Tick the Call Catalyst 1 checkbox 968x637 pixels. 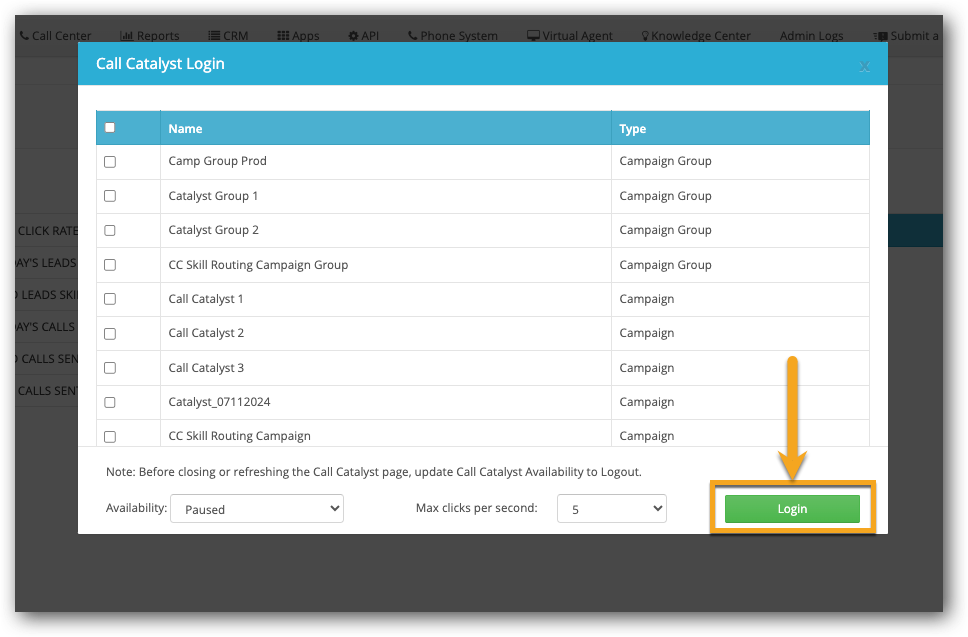[110, 299]
